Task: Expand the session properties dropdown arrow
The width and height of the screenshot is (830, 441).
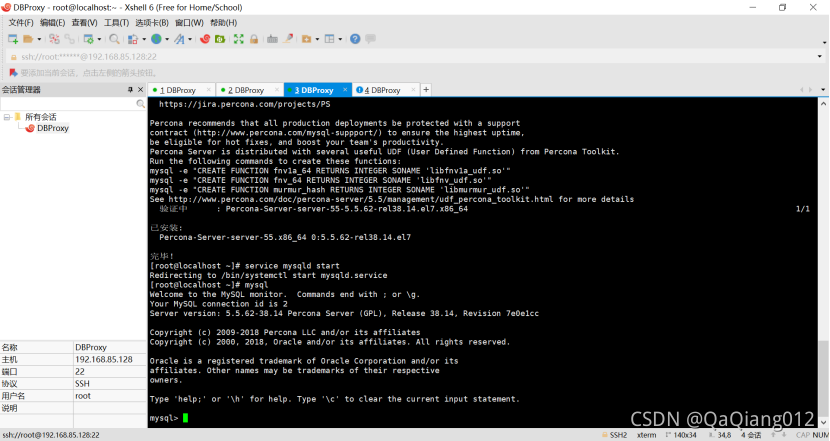Action: (99, 39)
